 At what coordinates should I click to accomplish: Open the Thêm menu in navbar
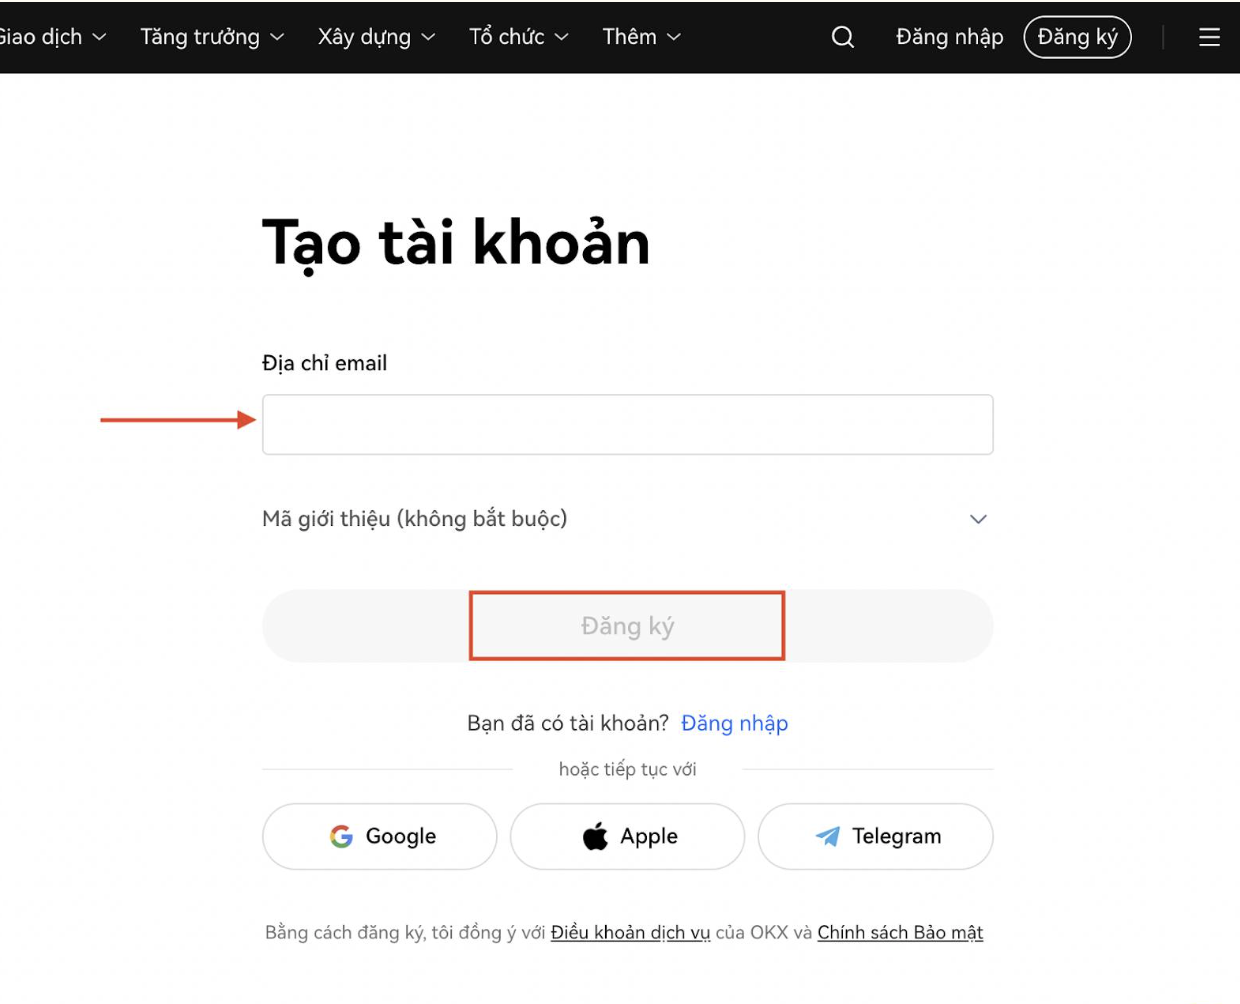pyautogui.click(x=641, y=37)
